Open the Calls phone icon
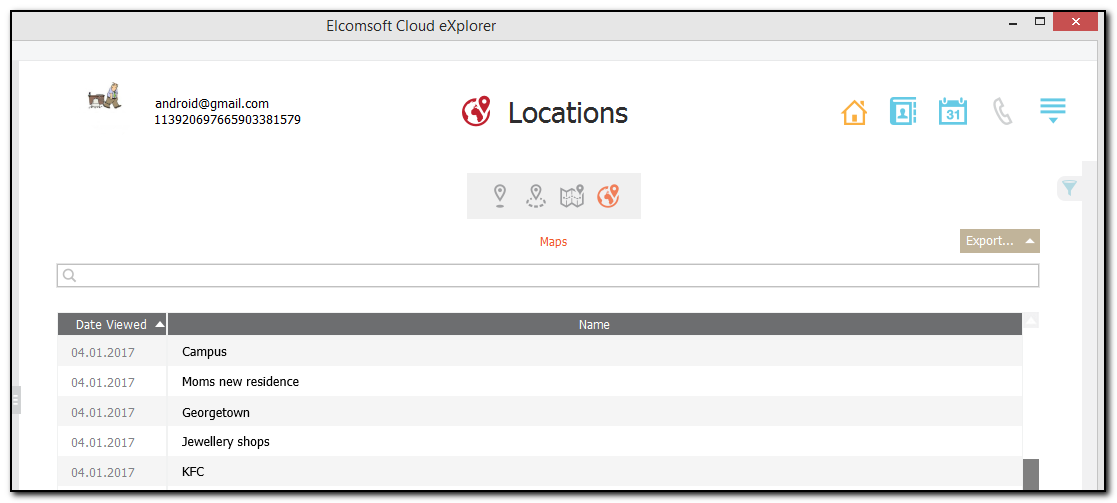Image resolution: width=1117 pixels, height=503 pixels. coord(1002,112)
